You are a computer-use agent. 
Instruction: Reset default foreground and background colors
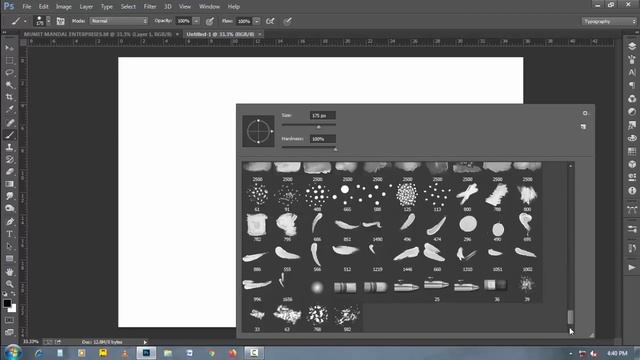[5, 294]
